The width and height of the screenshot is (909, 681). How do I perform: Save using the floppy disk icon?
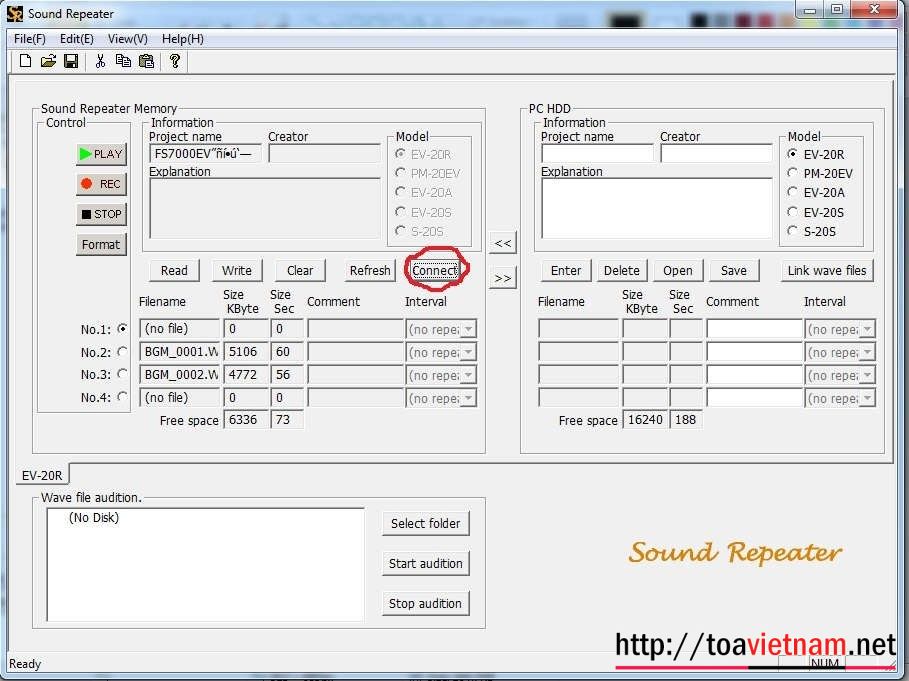(71, 61)
